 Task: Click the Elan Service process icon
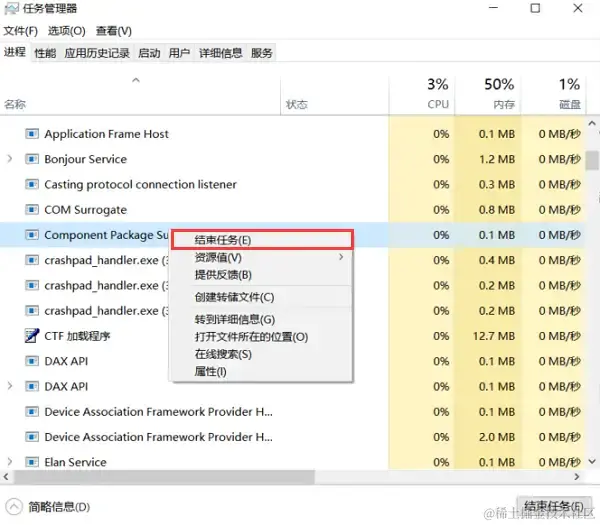click(32, 462)
